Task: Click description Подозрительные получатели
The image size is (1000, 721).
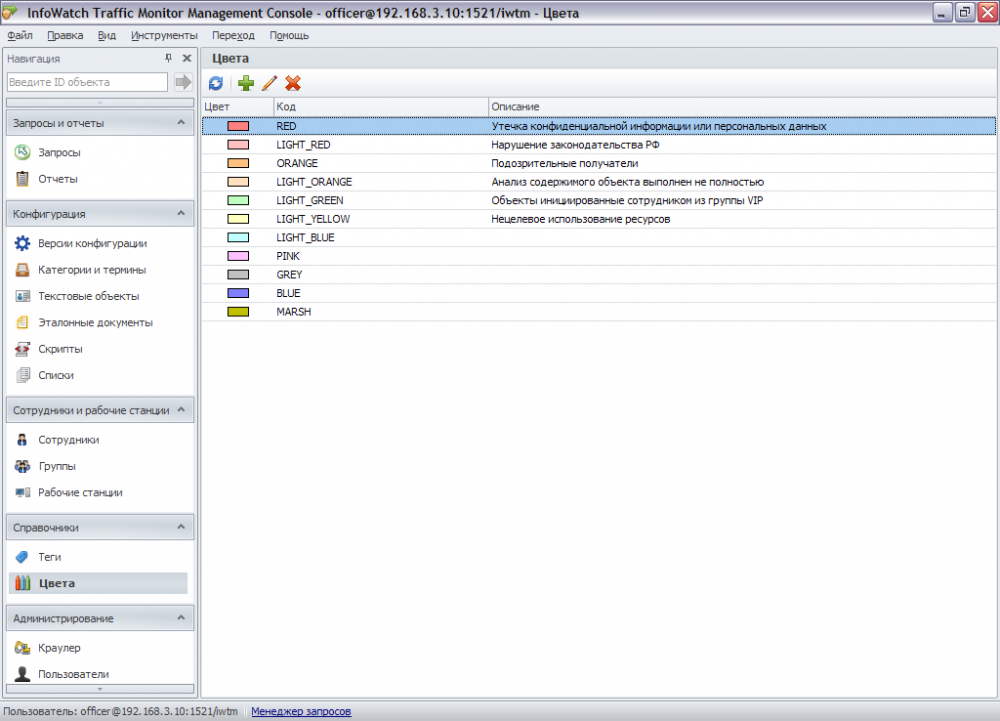Action: [x=564, y=163]
